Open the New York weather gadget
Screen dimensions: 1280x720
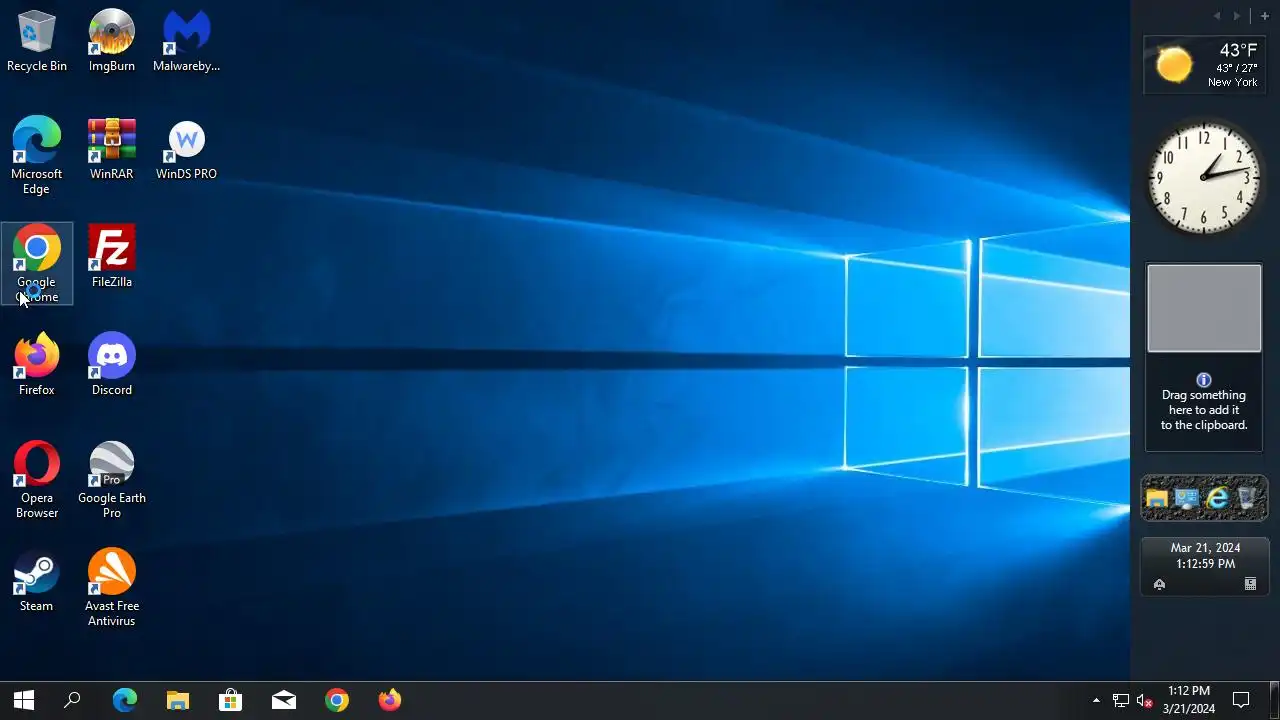(1204, 65)
